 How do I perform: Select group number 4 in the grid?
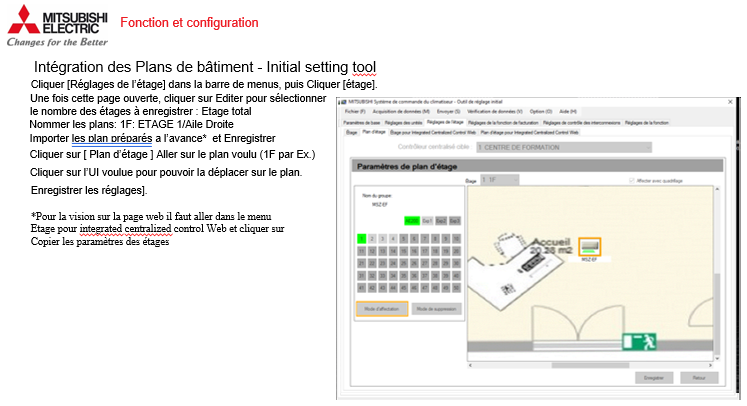393,238
